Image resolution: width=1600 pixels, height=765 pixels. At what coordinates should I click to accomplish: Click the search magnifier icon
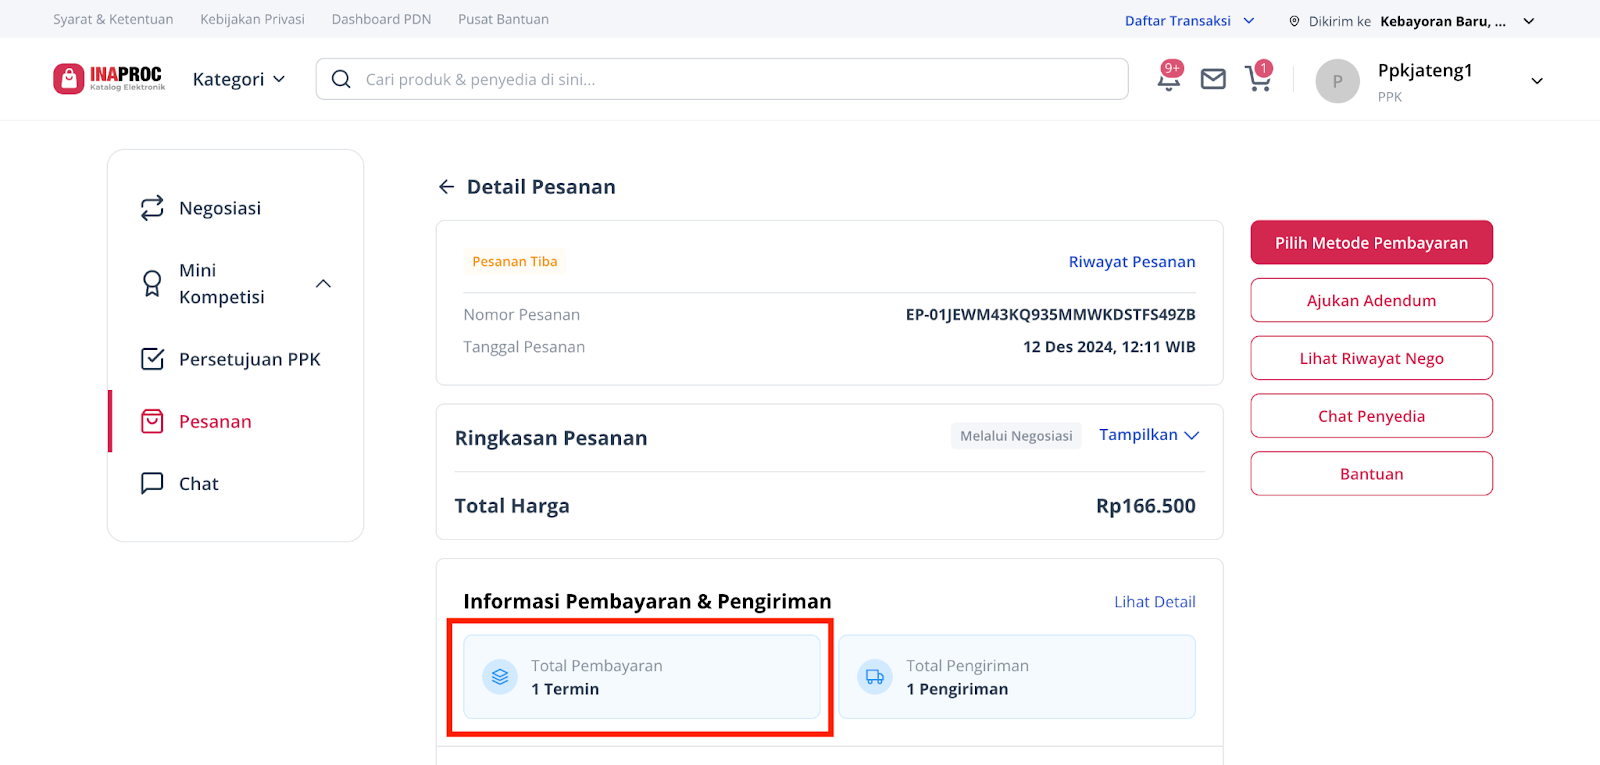click(x=341, y=79)
